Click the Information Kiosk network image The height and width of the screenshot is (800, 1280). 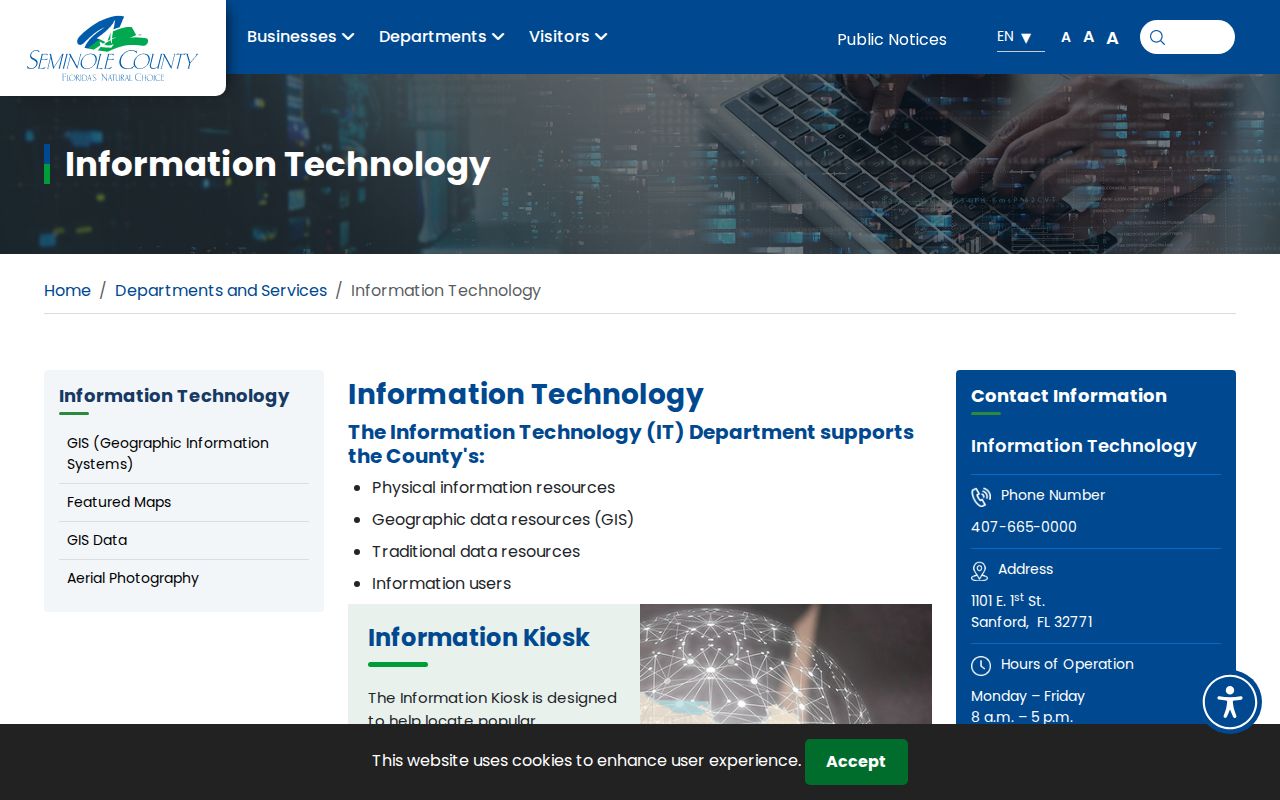point(786,664)
